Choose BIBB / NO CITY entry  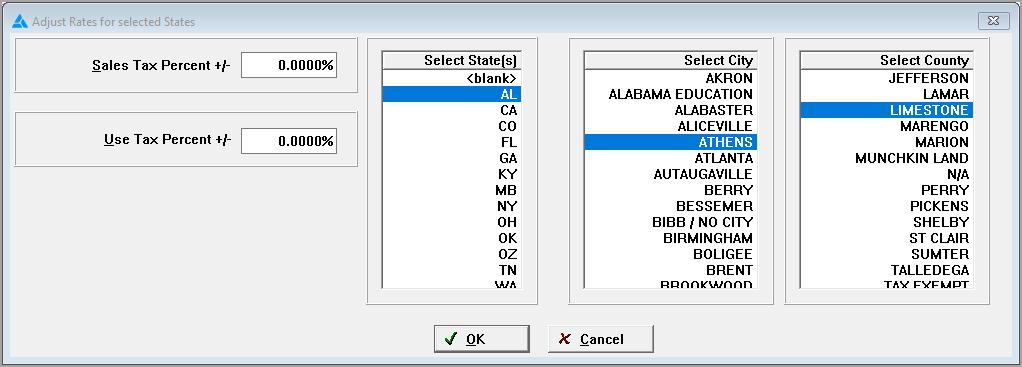(x=671, y=222)
